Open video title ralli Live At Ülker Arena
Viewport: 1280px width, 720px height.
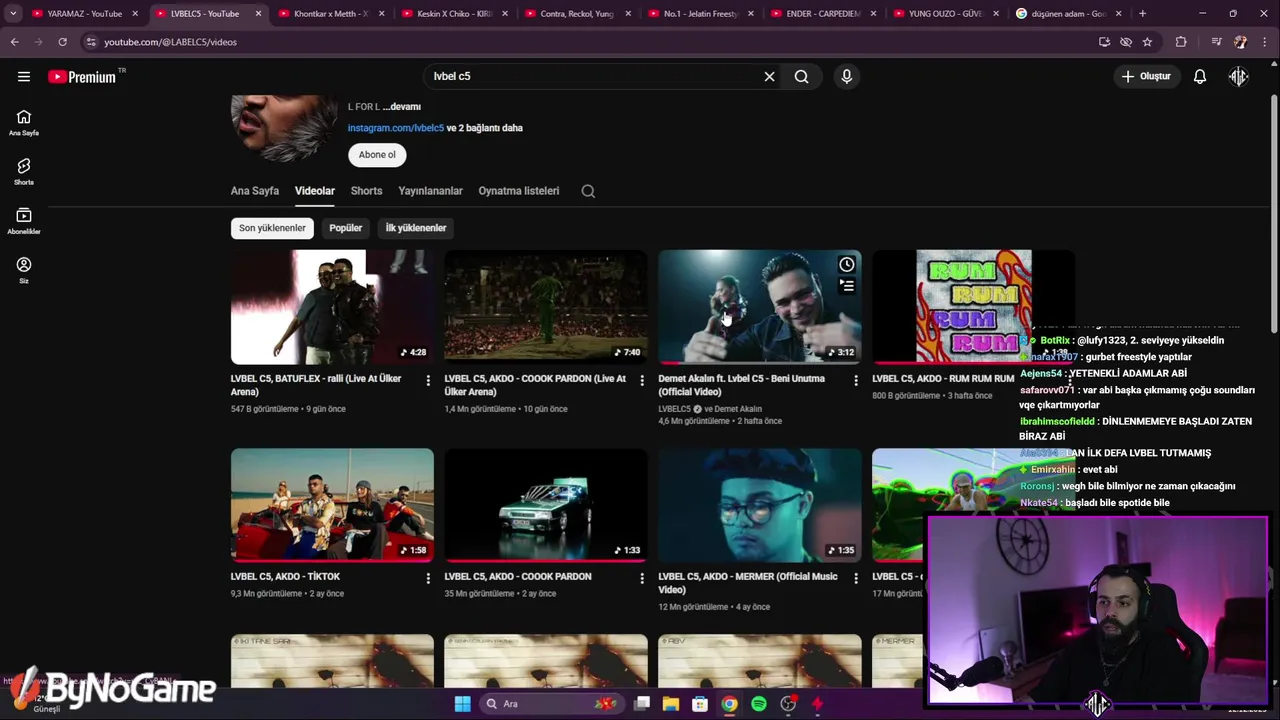tap(316, 385)
